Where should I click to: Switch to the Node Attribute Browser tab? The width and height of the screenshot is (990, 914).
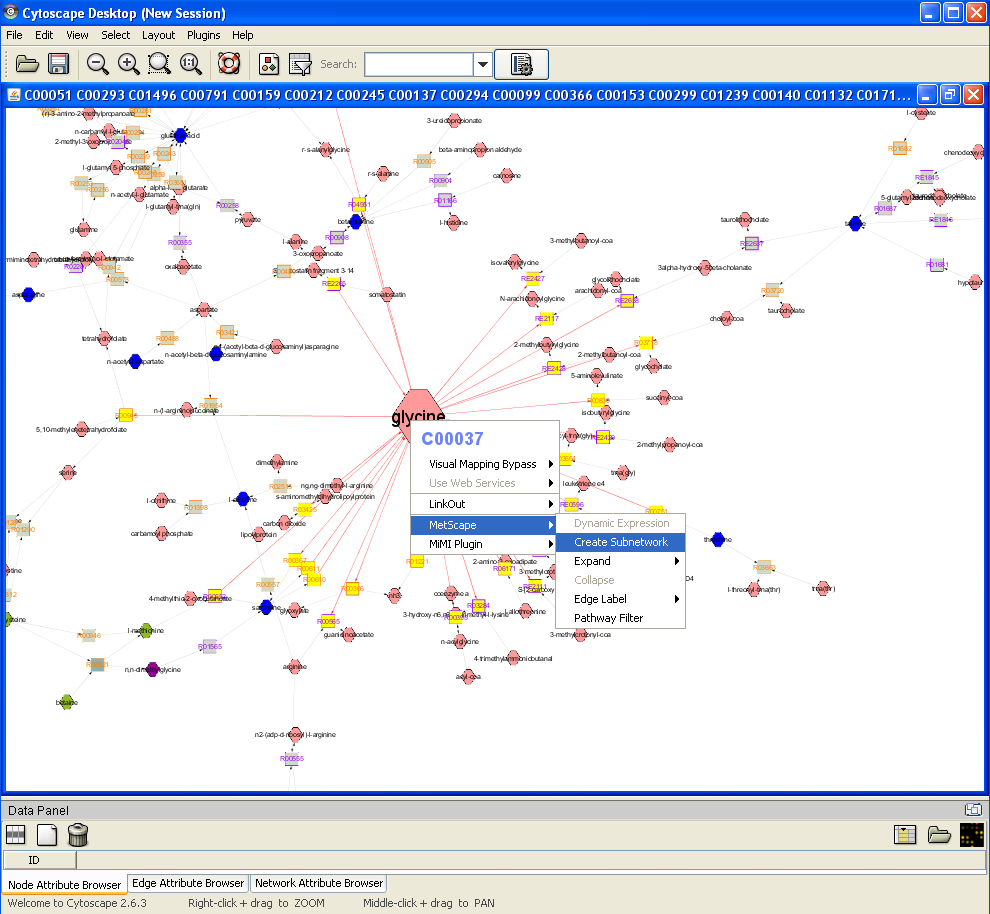point(64,884)
